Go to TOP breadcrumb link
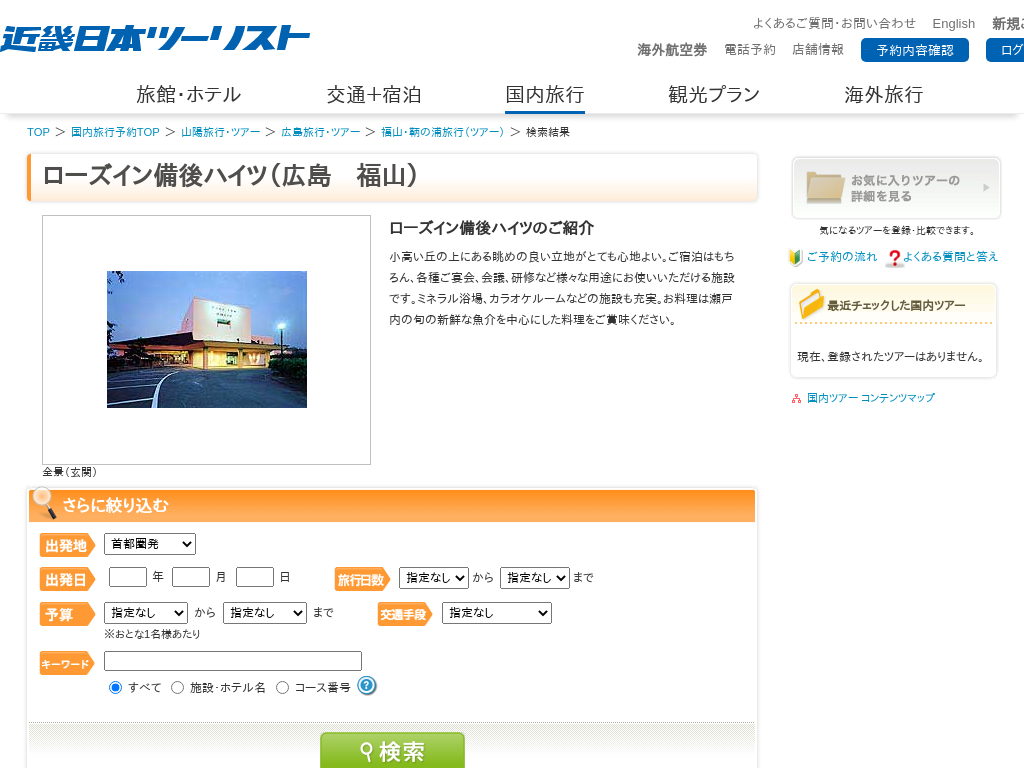Viewport: 1024px width, 768px height. [39, 132]
